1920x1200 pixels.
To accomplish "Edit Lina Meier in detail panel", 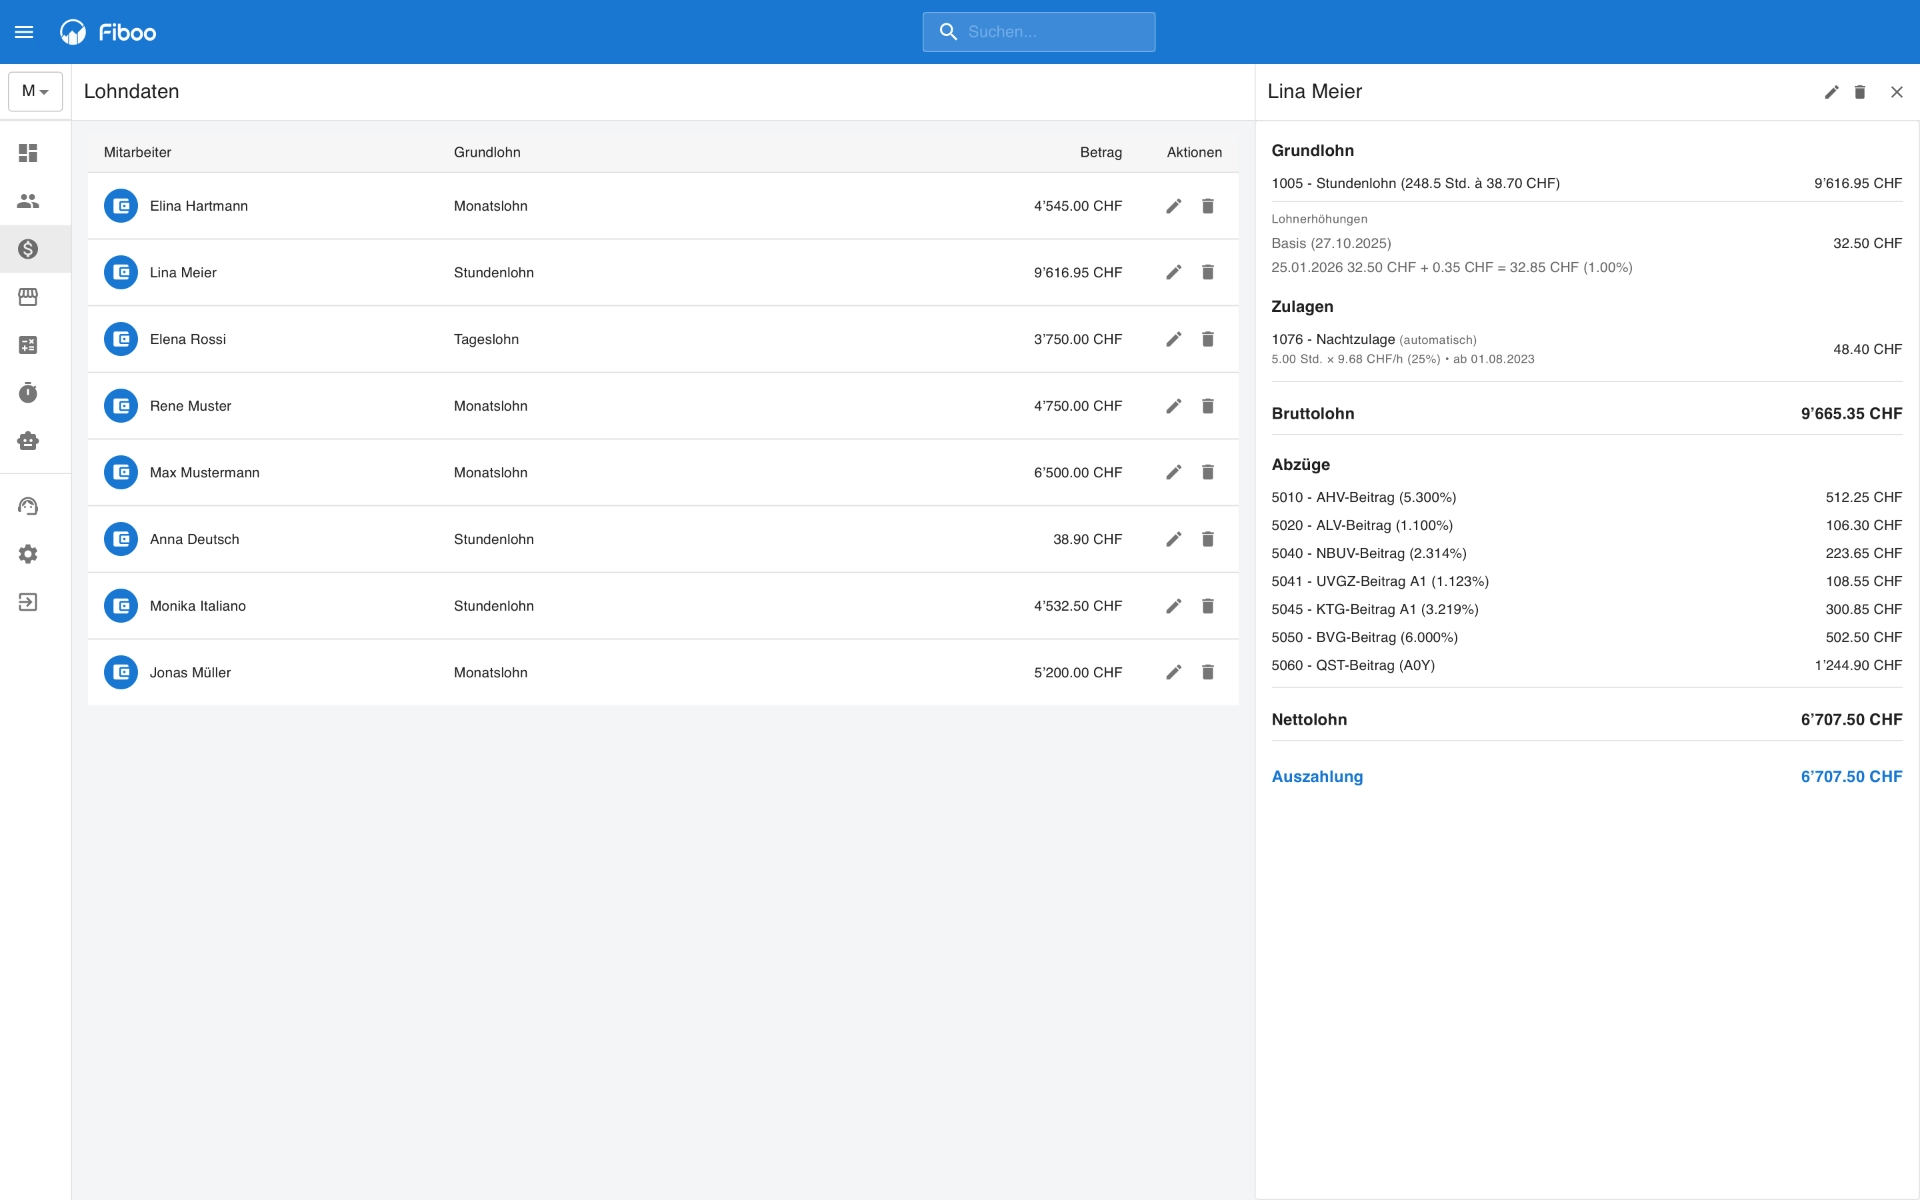I will tap(1831, 92).
